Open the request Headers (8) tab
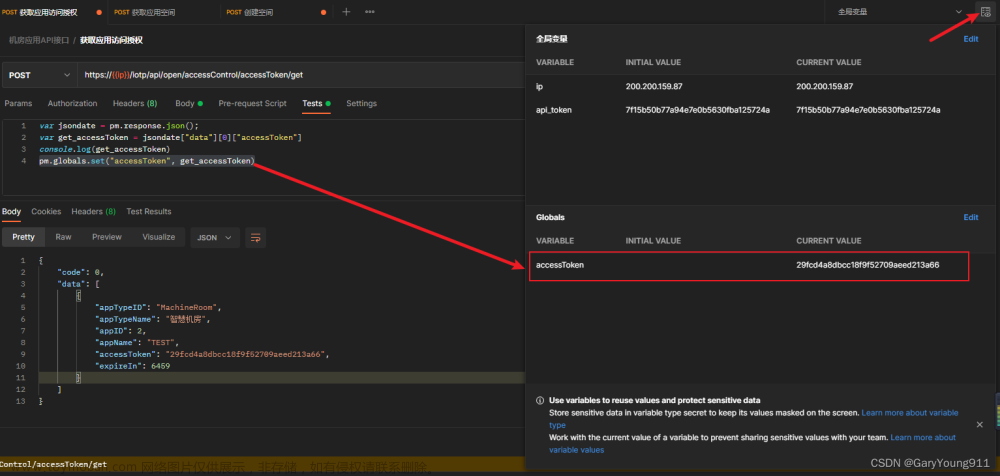The image size is (1000, 476). [x=135, y=103]
